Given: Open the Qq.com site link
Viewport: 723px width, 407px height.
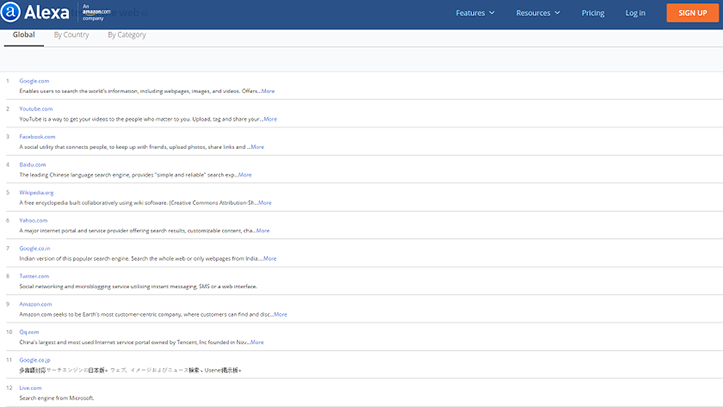Looking at the screenshot, I should pos(29,332).
